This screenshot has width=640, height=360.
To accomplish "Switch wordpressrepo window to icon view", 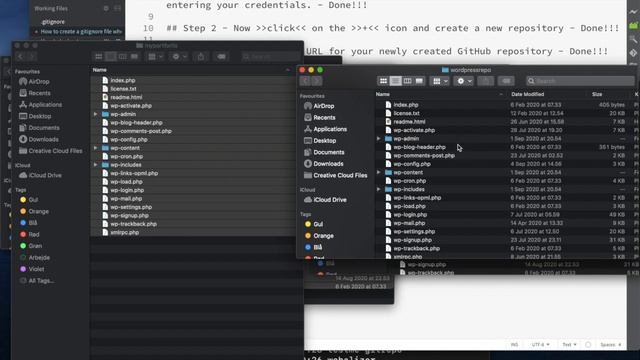I will coord(383,81).
